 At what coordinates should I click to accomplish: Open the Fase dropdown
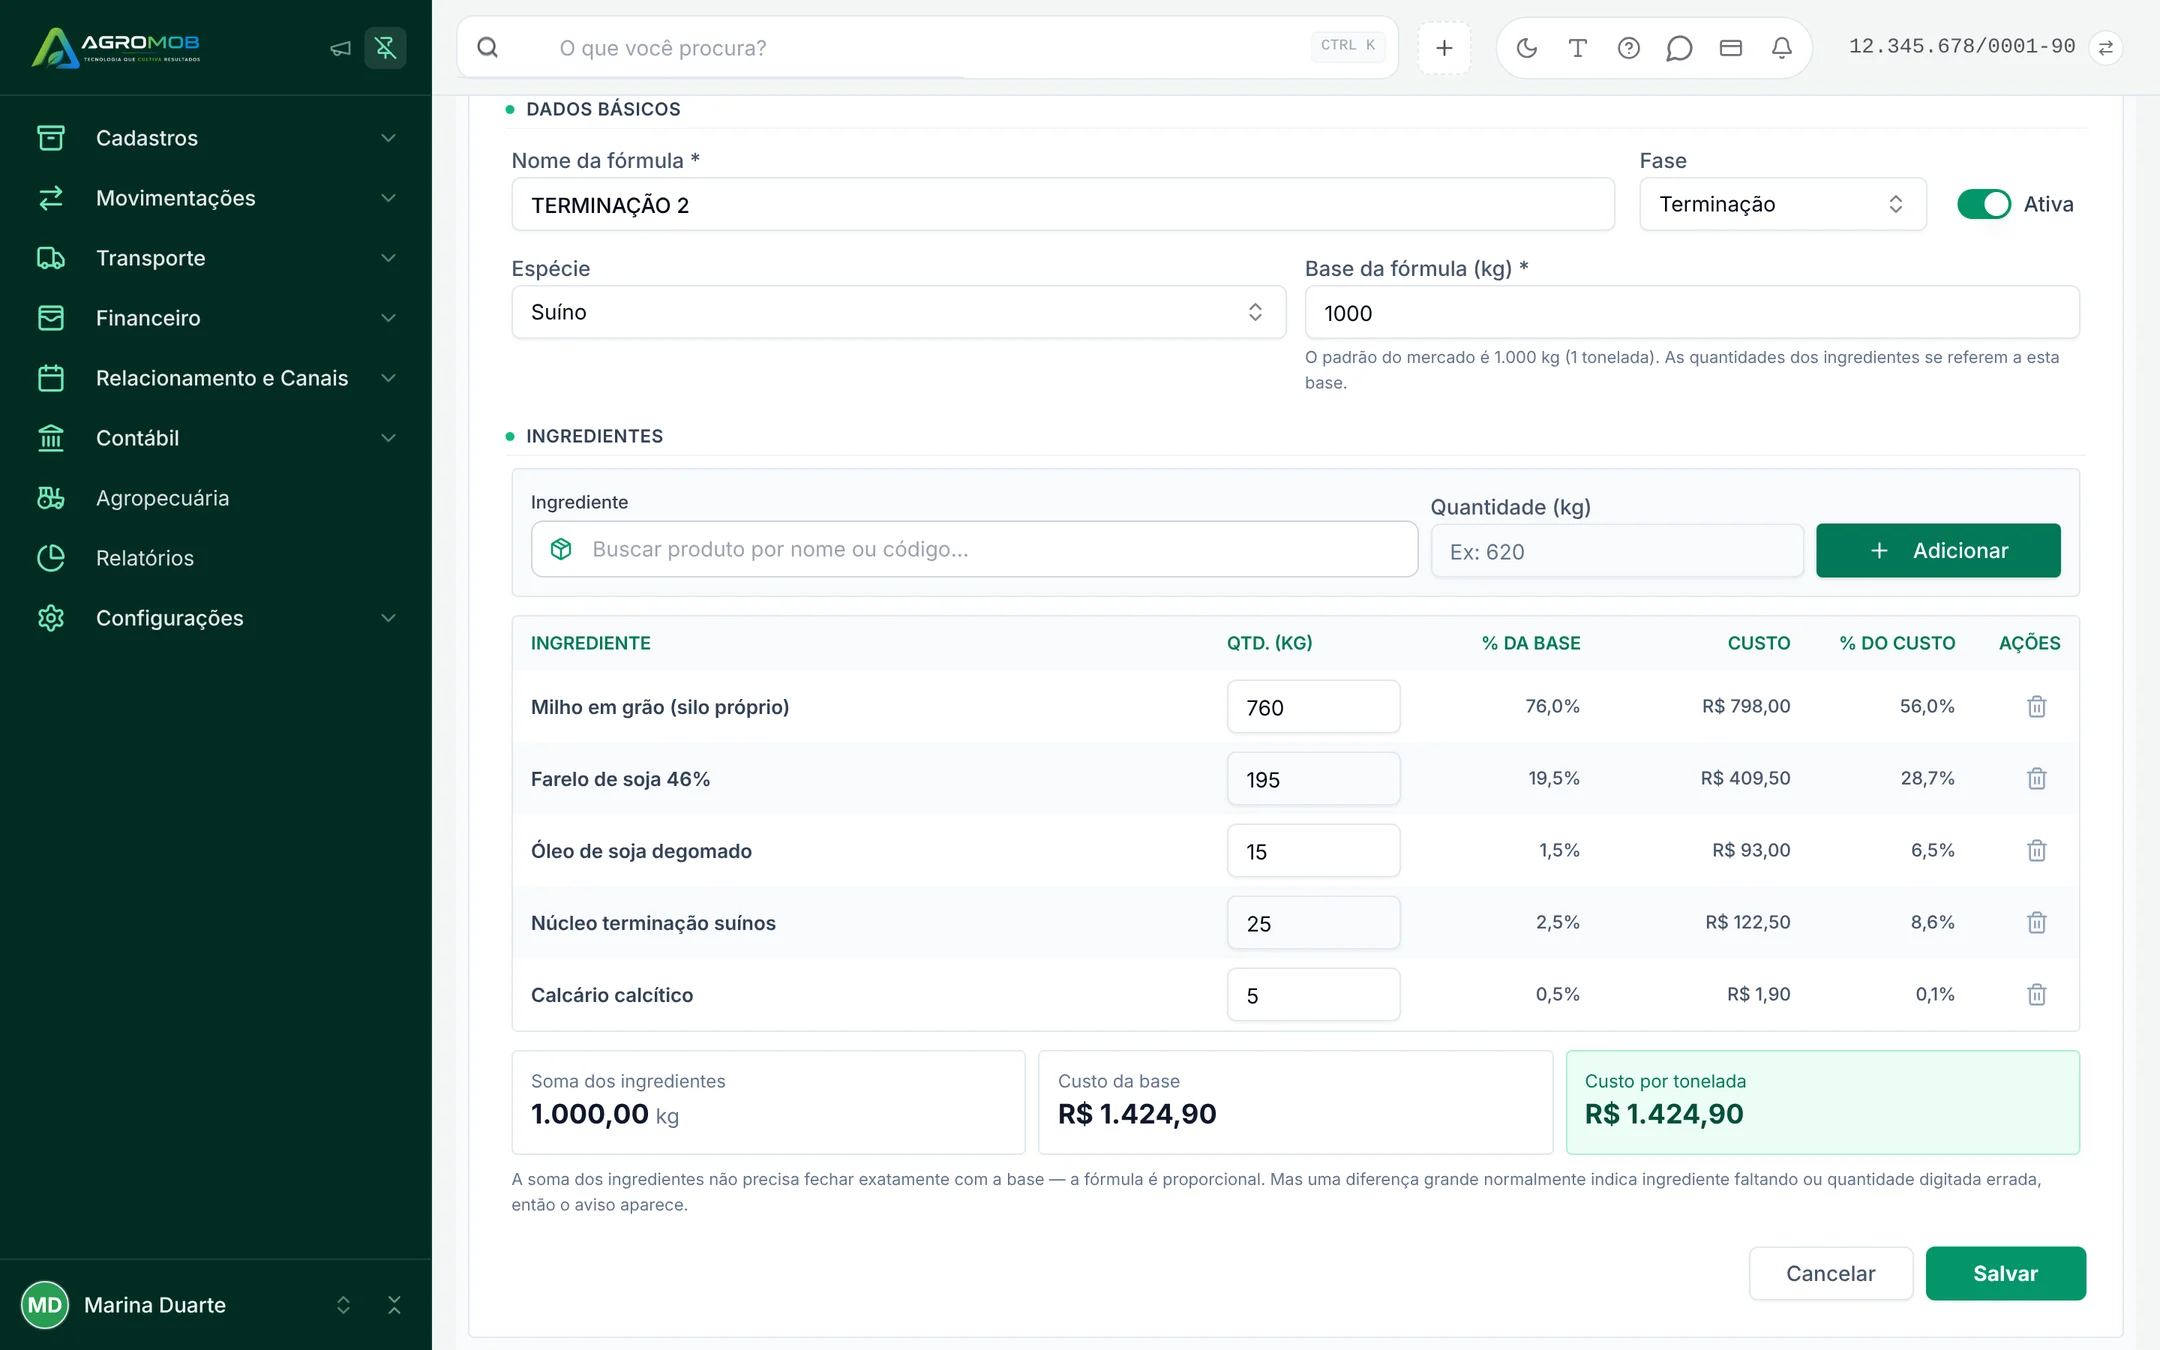(x=1782, y=204)
